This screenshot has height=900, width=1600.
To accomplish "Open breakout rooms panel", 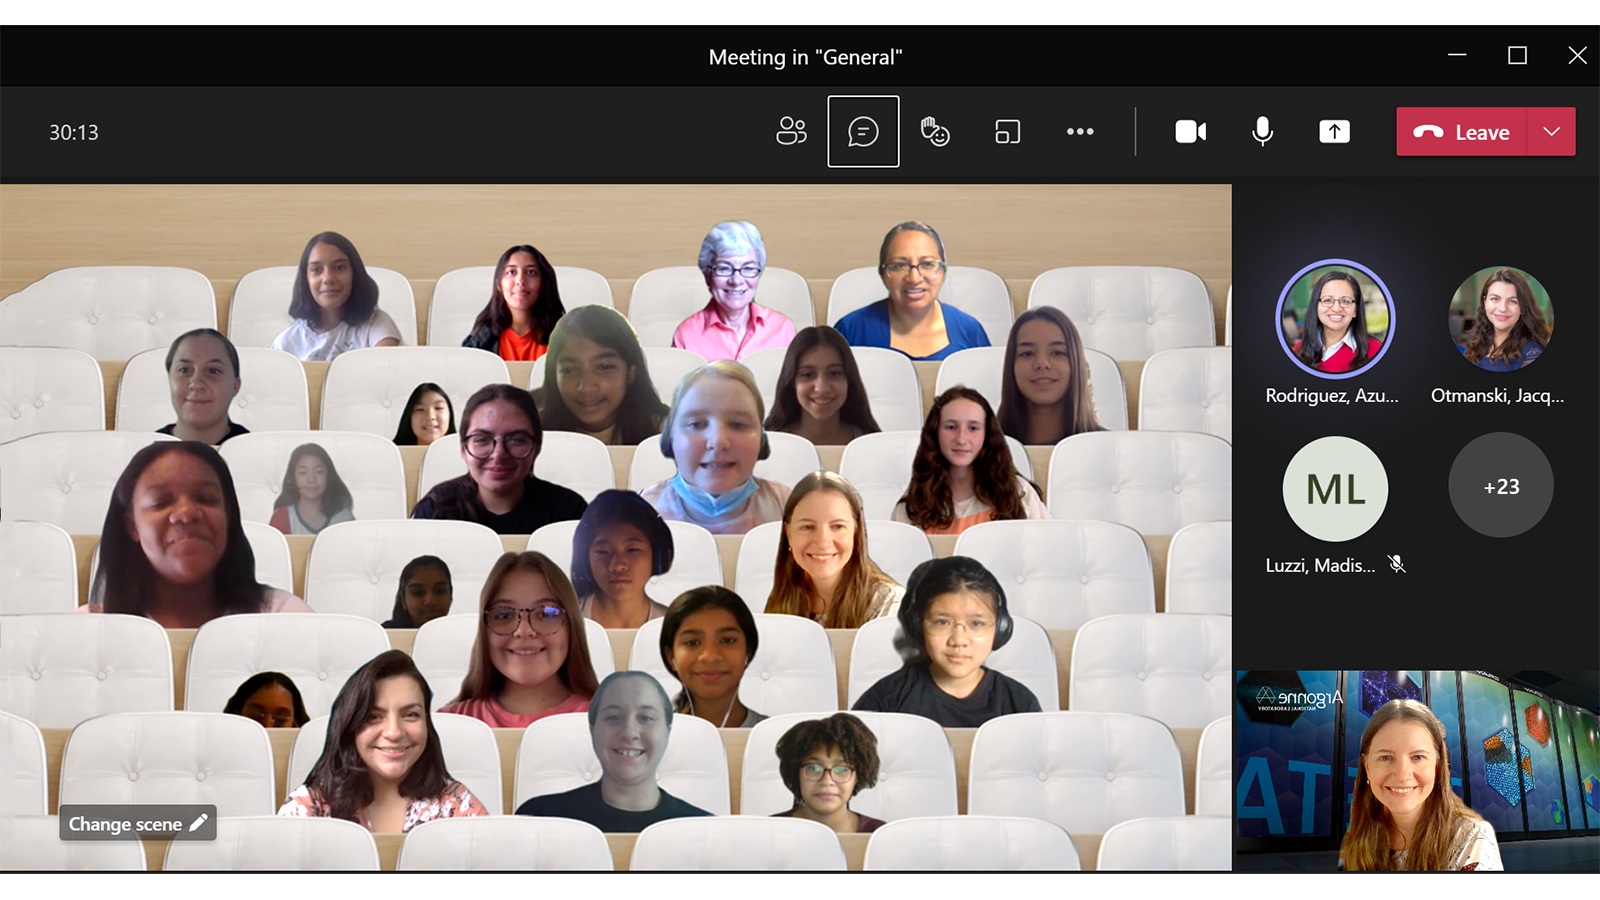I will [1007, 131].
